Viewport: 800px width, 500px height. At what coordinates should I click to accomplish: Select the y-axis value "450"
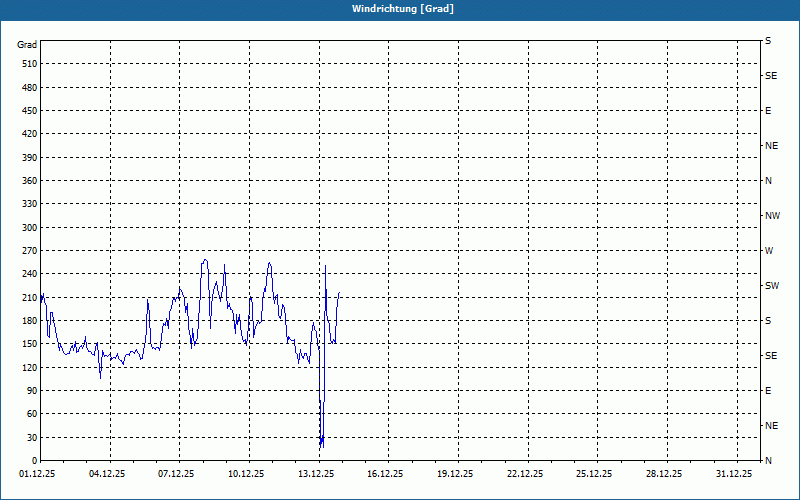[30, 111]
